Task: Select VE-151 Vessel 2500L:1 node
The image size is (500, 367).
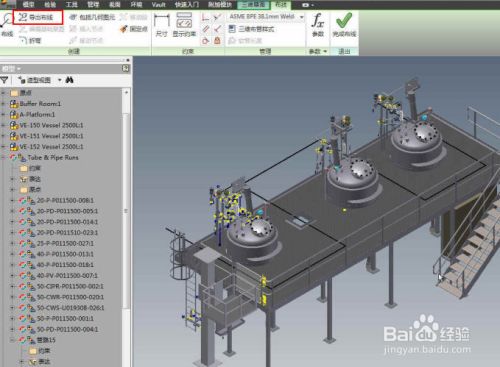Action: (x=52, y=136)
